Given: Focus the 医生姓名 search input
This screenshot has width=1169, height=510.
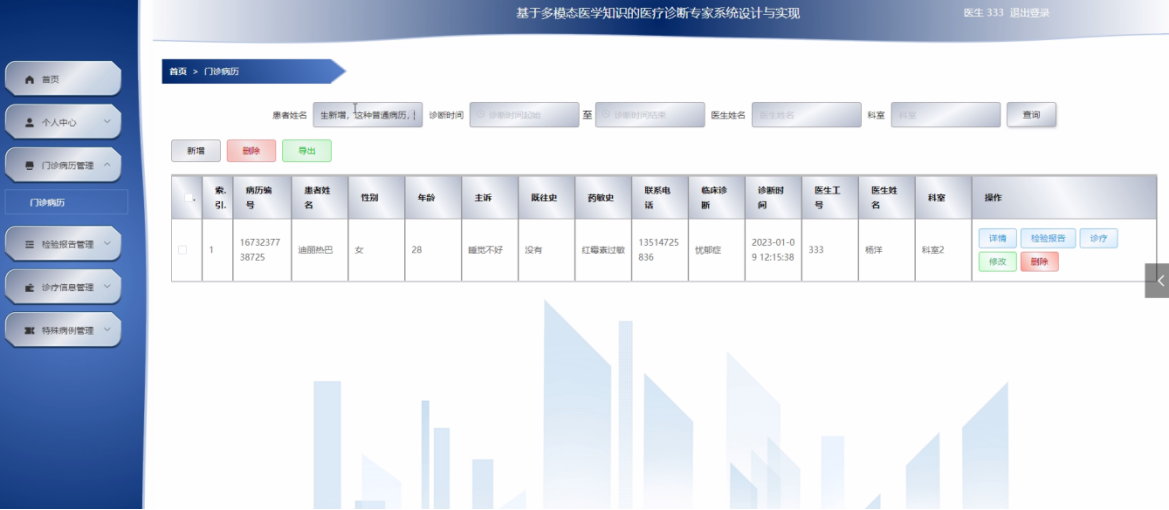Looking at the screenshot, I should [x=807, y=115].
